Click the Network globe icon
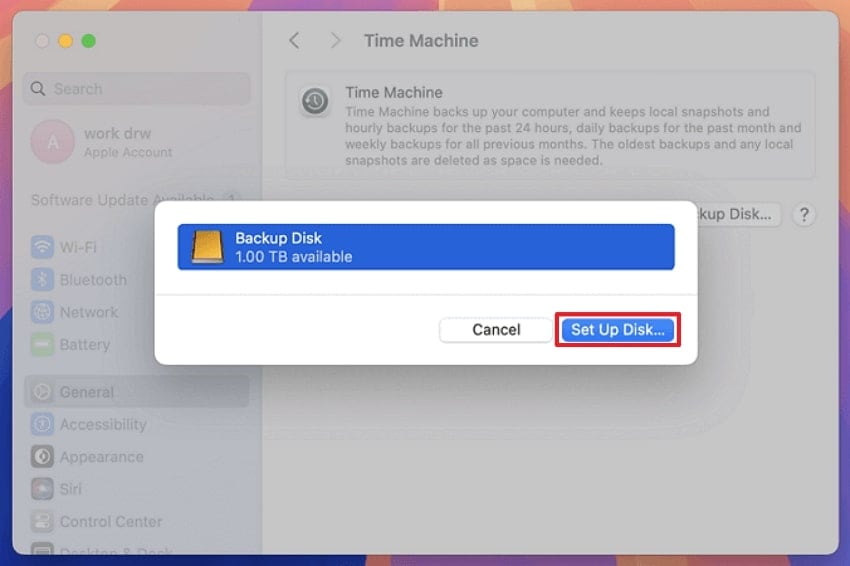This screenshot has width=850, height=566. point(42,312)
